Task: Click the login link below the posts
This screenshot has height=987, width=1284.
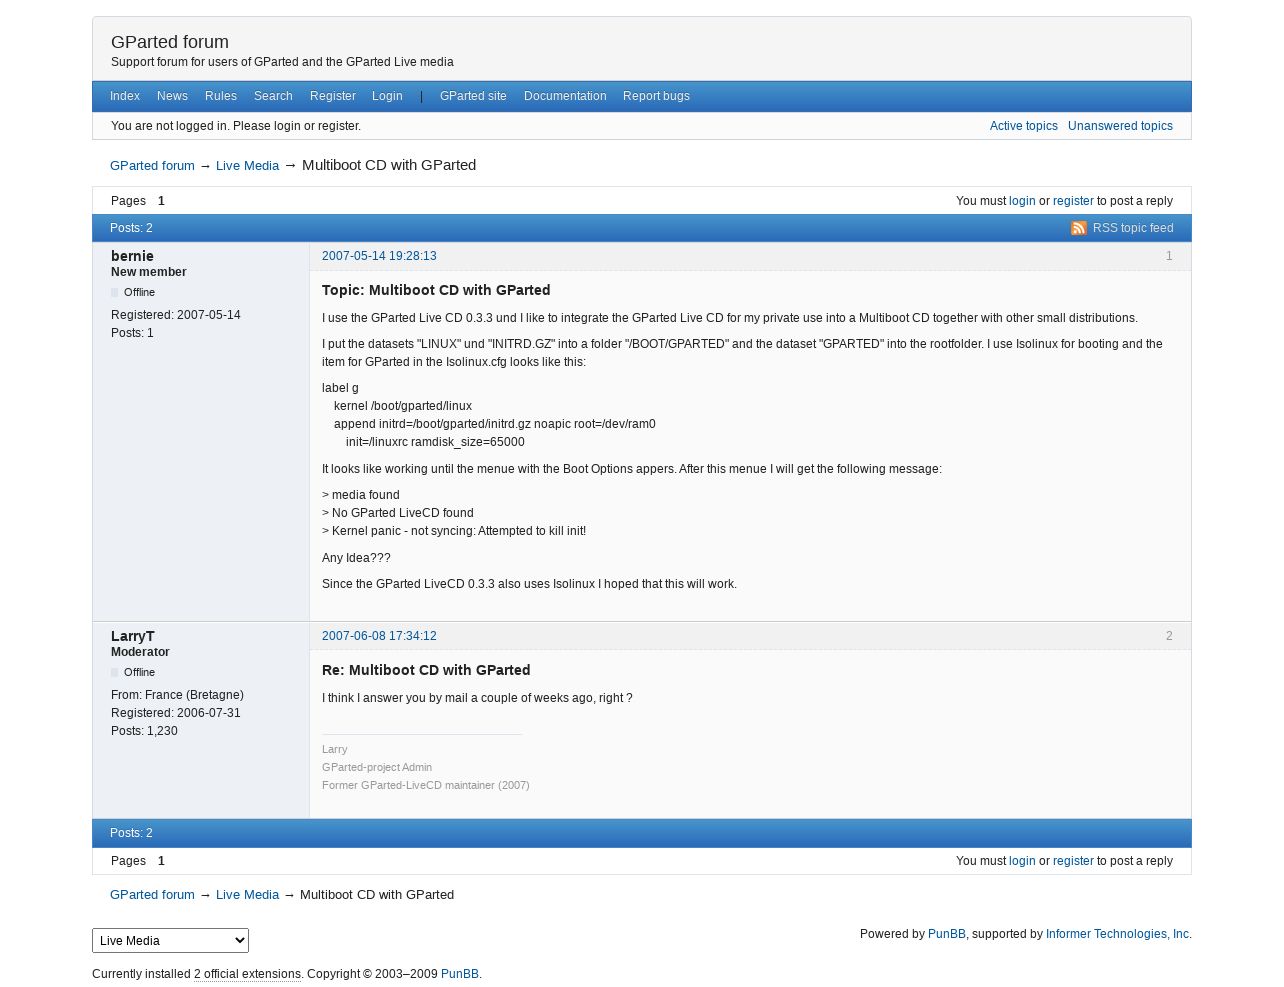Action: (x=1022, y=861)
